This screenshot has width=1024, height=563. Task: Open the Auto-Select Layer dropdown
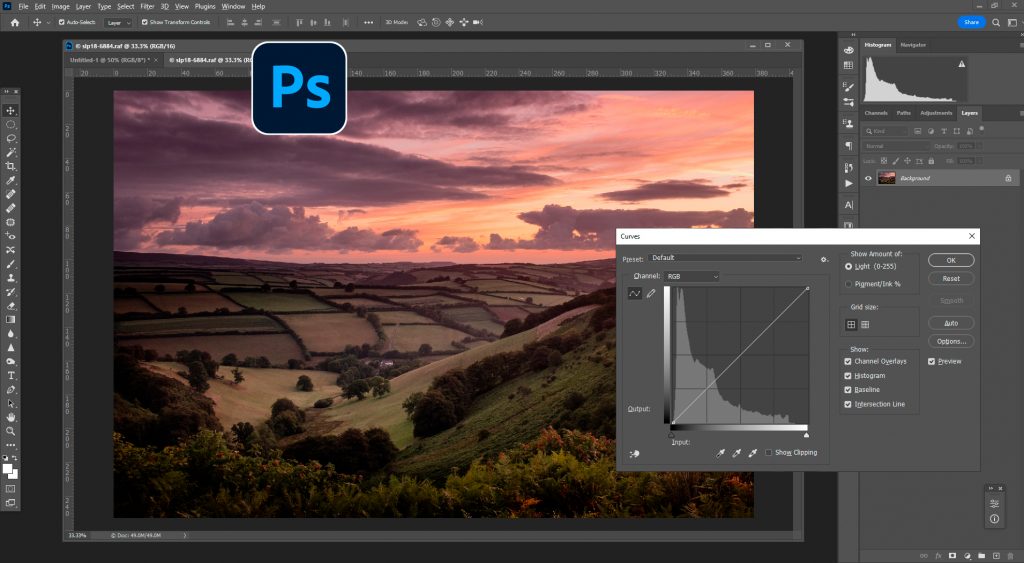point(118,22)
